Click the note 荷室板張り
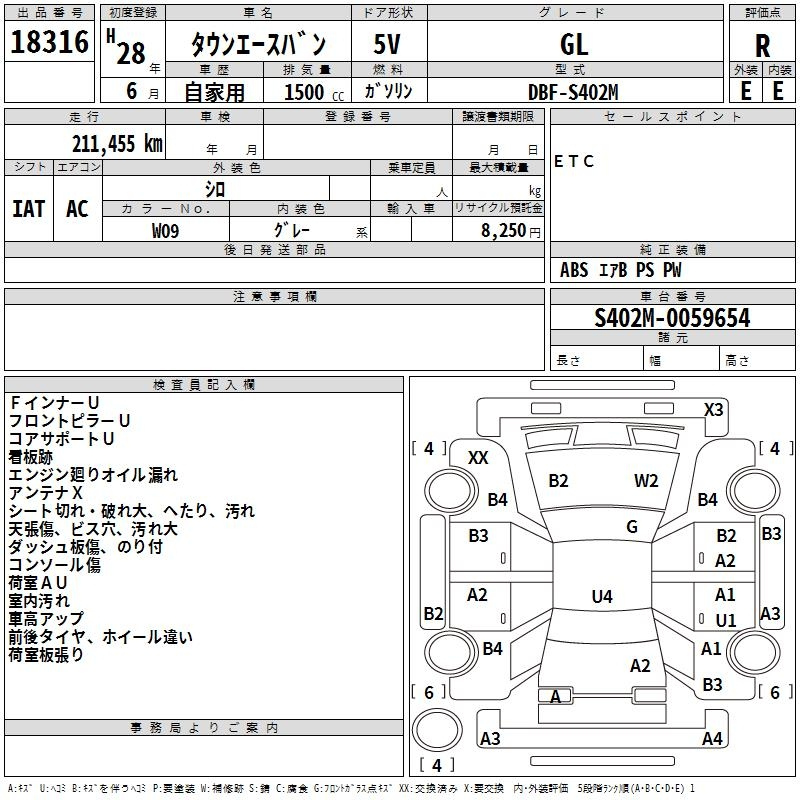 tap(46, 655)
